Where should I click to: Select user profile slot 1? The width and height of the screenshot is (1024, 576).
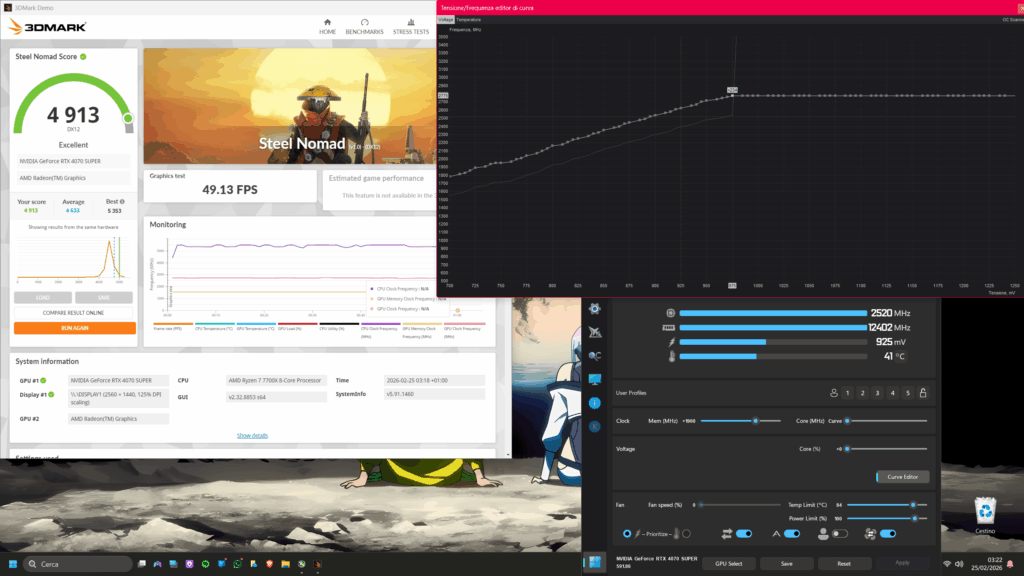coord(848,393)
